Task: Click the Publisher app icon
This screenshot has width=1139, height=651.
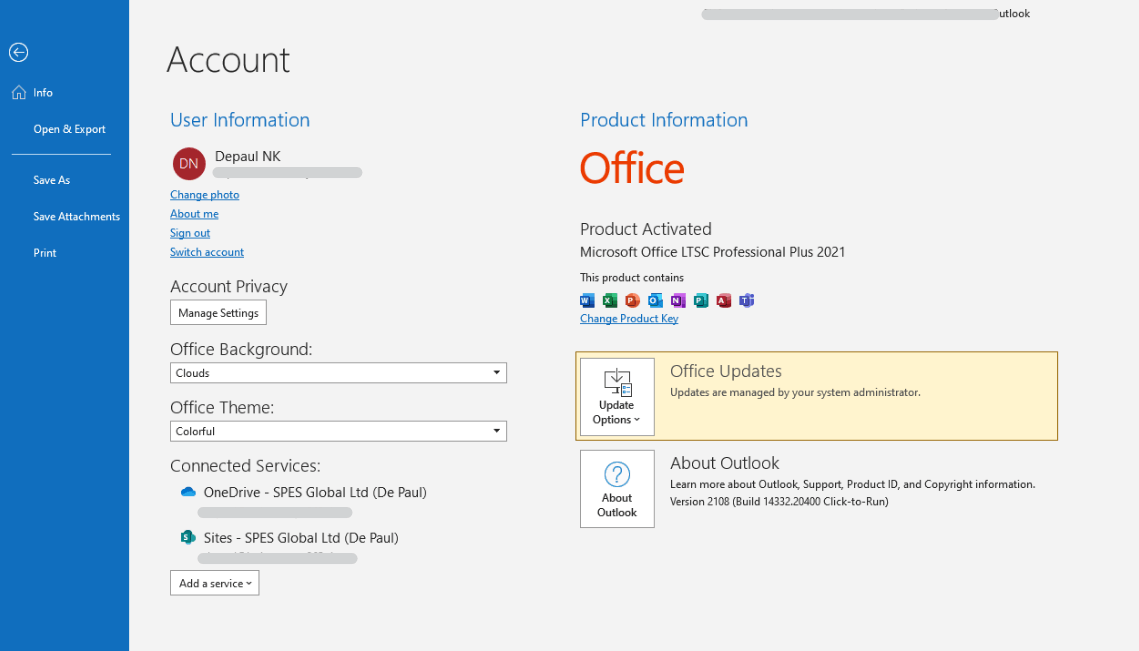Action: (x=701, y=300)
